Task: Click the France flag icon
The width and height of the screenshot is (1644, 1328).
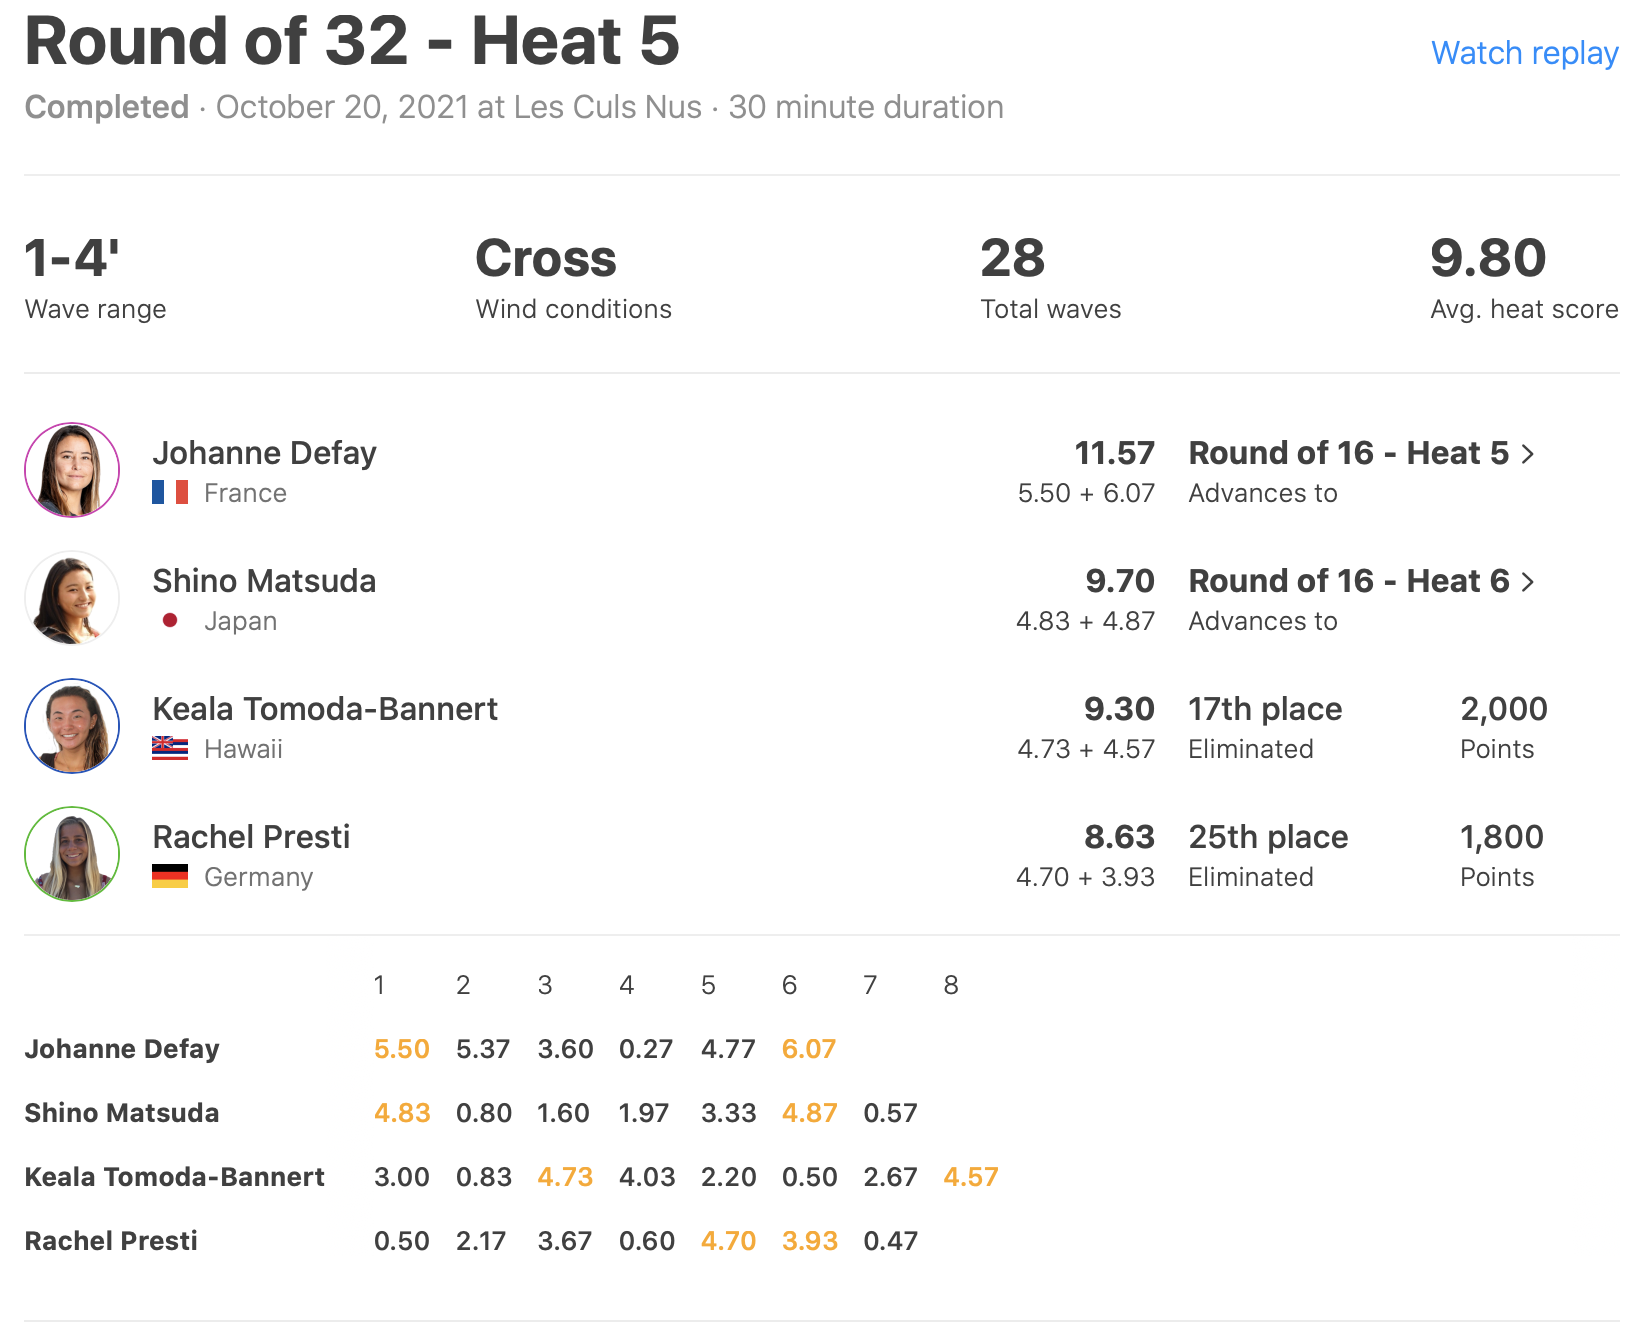Action: tap(170, 493)
